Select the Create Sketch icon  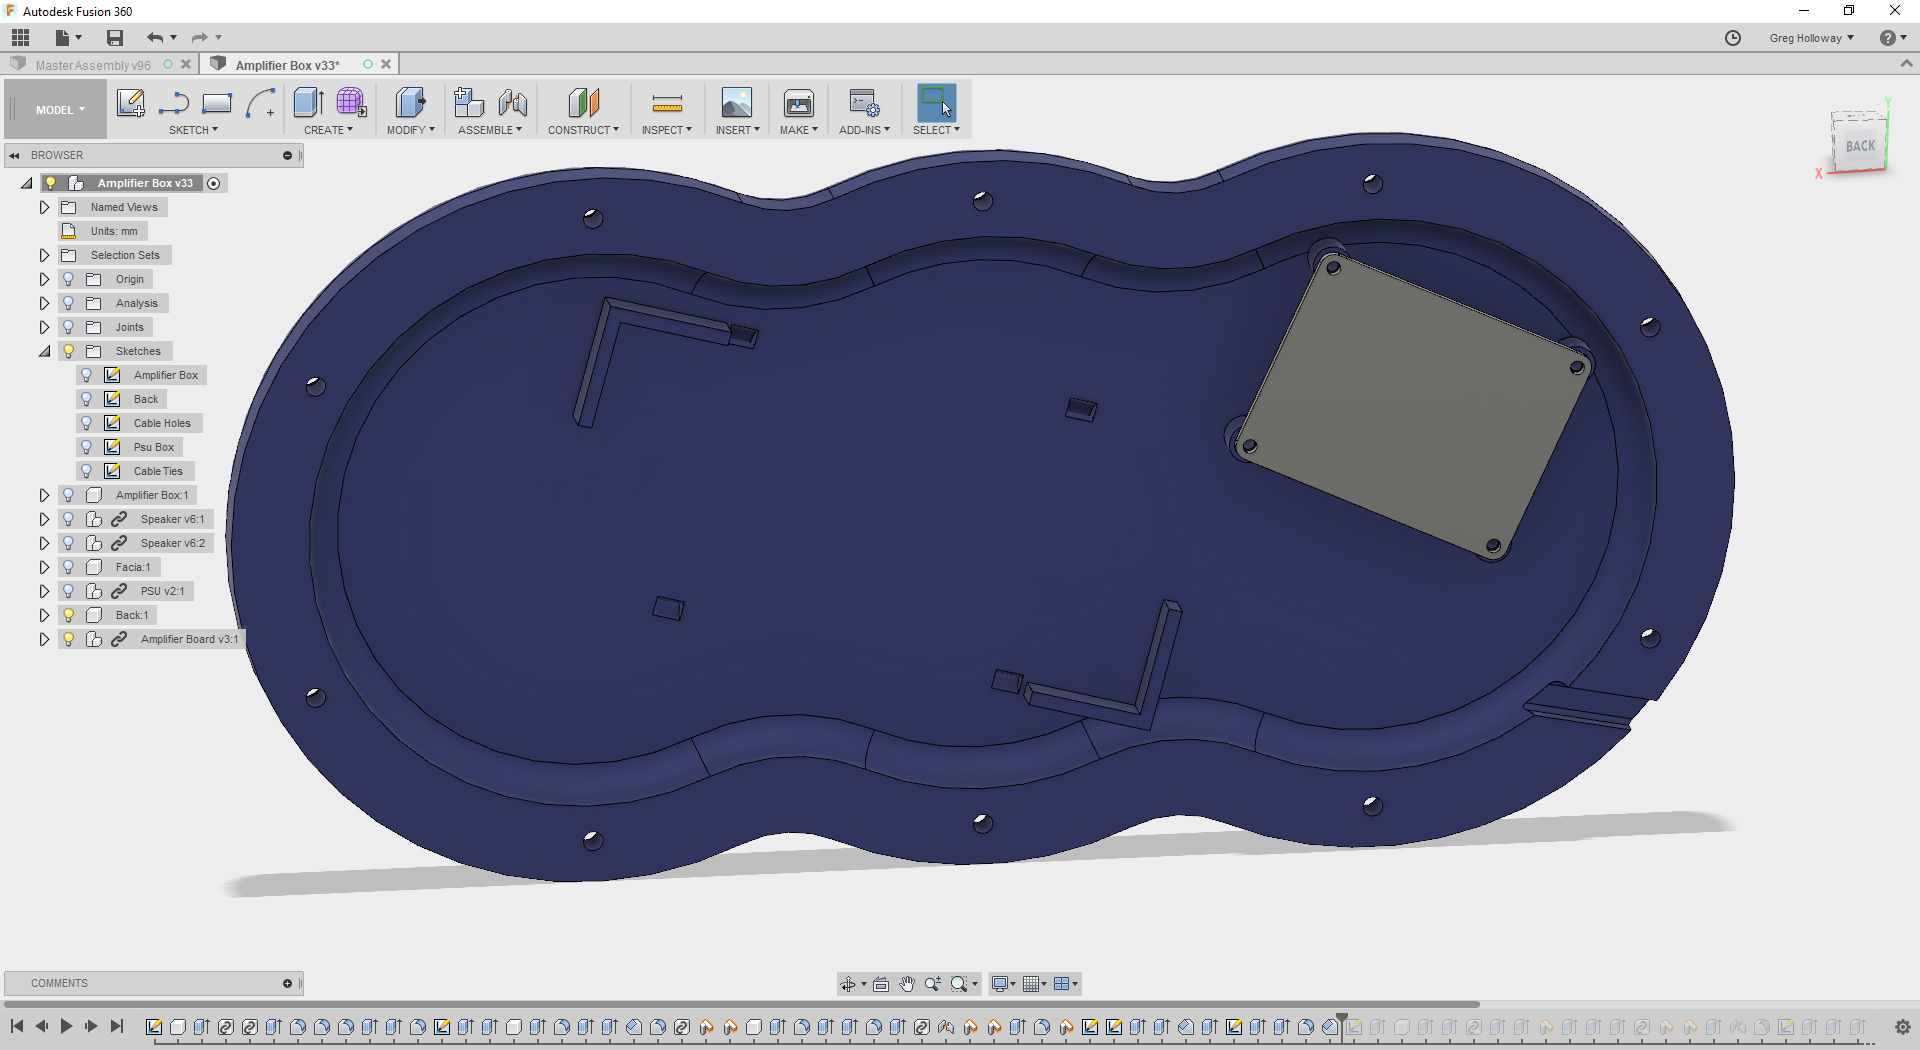click(130, 103)
